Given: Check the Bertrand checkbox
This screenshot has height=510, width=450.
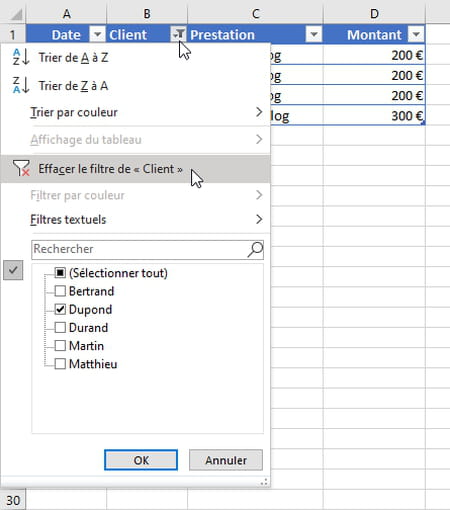Looking at the screenshot, I should pyautogui.click(x=60, y=291).
